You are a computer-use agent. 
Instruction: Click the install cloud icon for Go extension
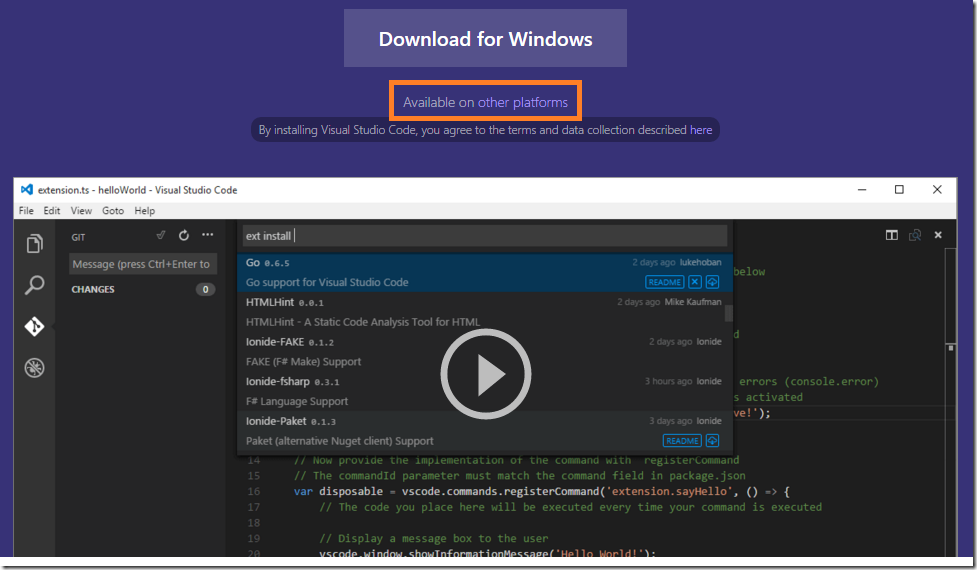(713, 282)
